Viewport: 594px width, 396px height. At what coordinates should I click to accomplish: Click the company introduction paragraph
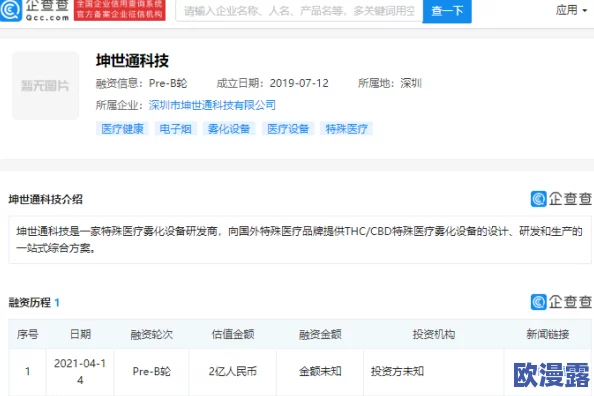point(300,239)
